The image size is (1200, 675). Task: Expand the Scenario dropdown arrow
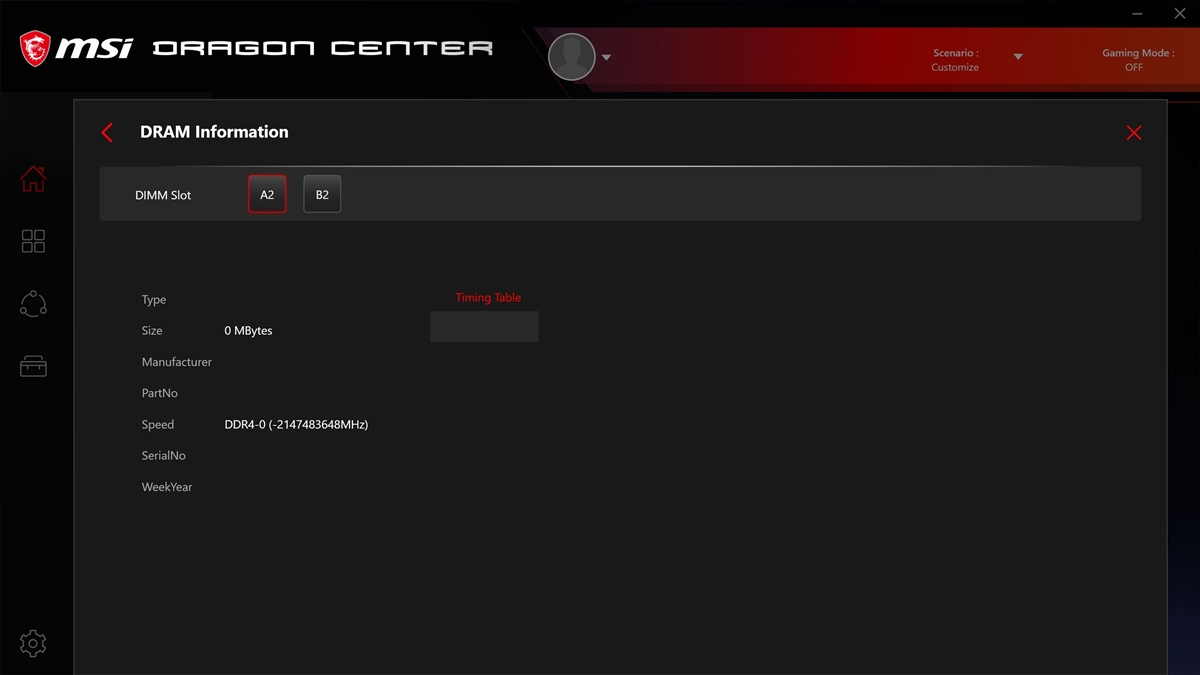(1018, 56)
